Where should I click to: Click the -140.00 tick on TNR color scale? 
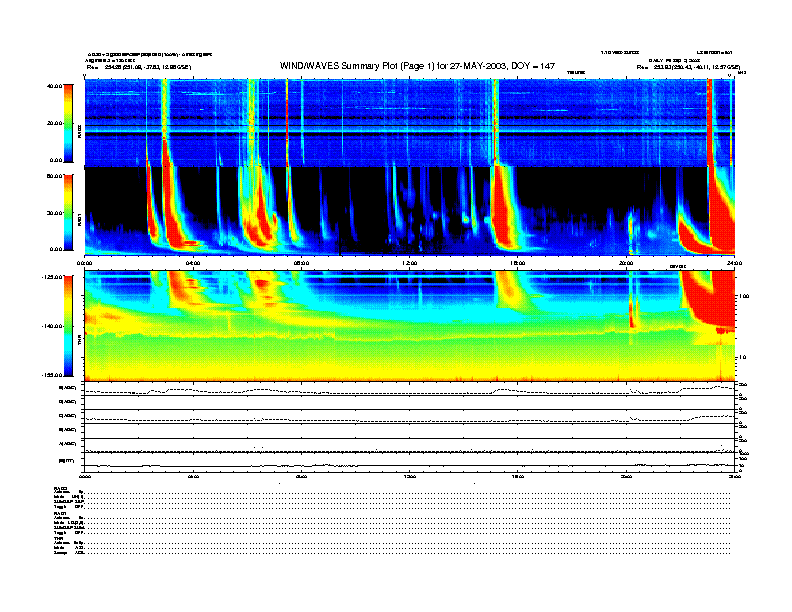pos(53,326)
